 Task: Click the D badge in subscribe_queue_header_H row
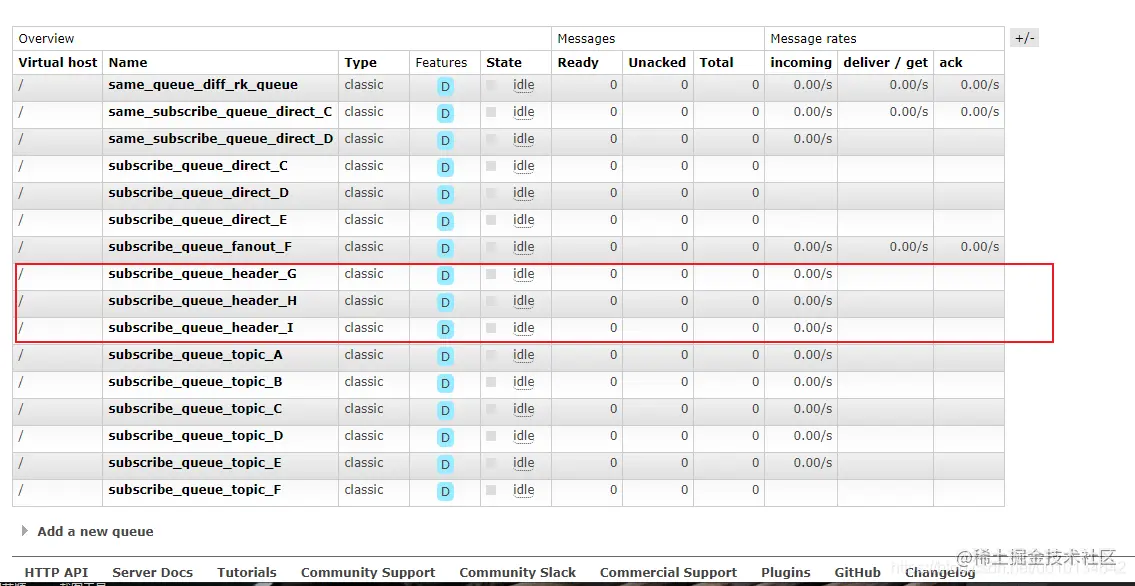(445, 302)
